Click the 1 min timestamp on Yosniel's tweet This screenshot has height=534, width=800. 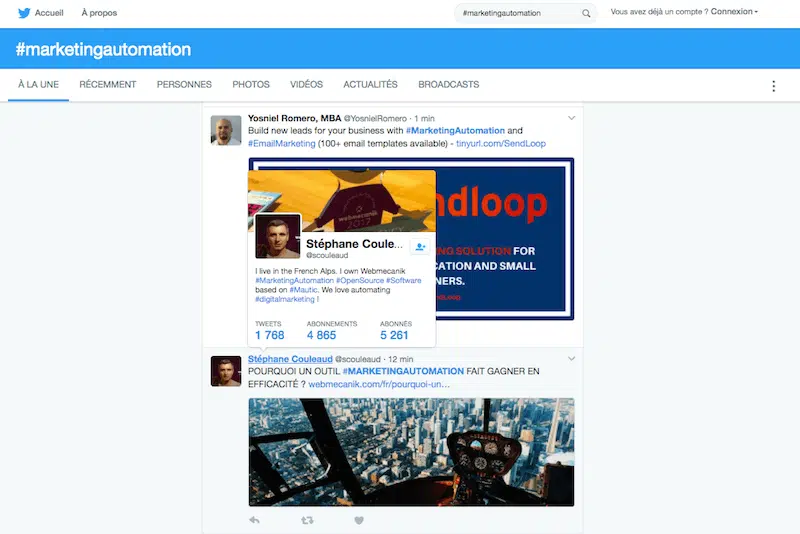click(x=424, y=118)
